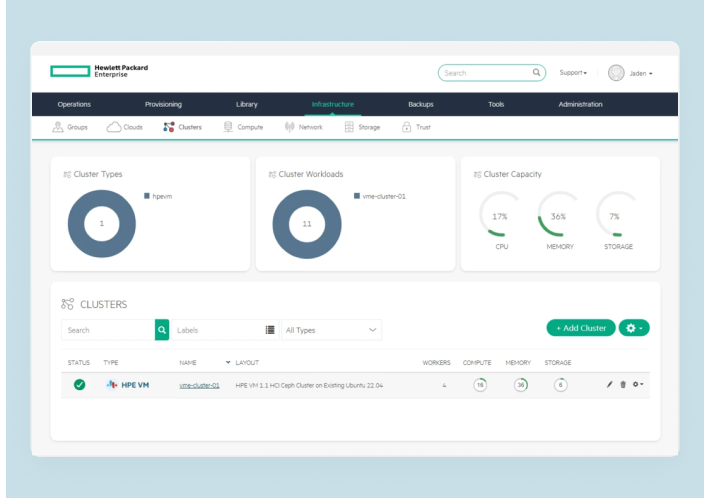Click the MEMORY 36% capacity gauge
This screenshot has height=498, width=710.
tap(559, 214)
